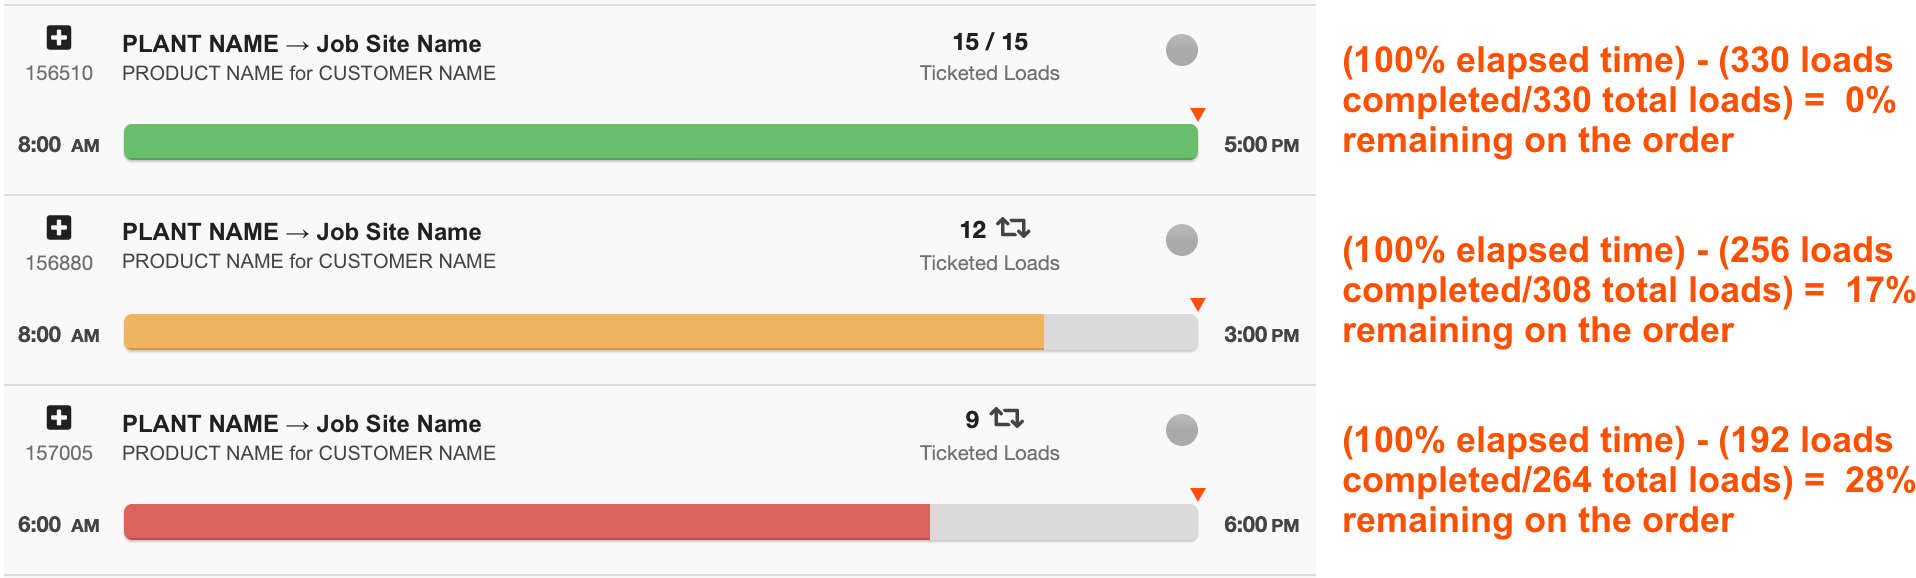Click the recurring loads icon beside 12
This screenshot has width=1916, height=578.
coord(1013,229)
